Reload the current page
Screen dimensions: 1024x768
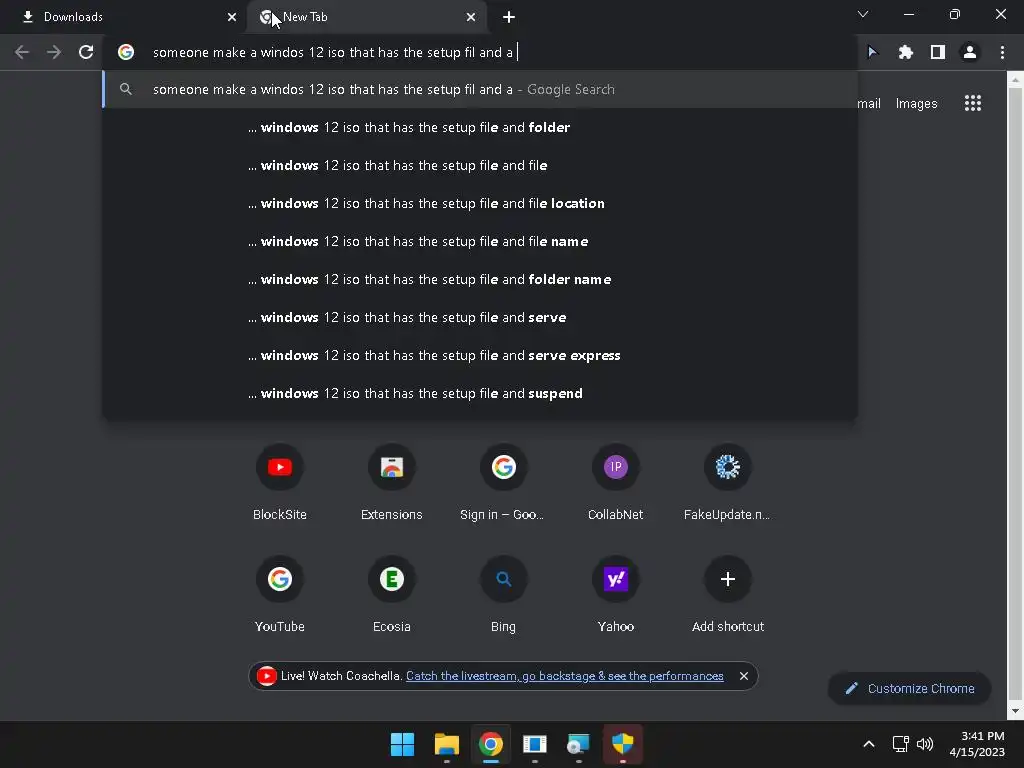86,52
